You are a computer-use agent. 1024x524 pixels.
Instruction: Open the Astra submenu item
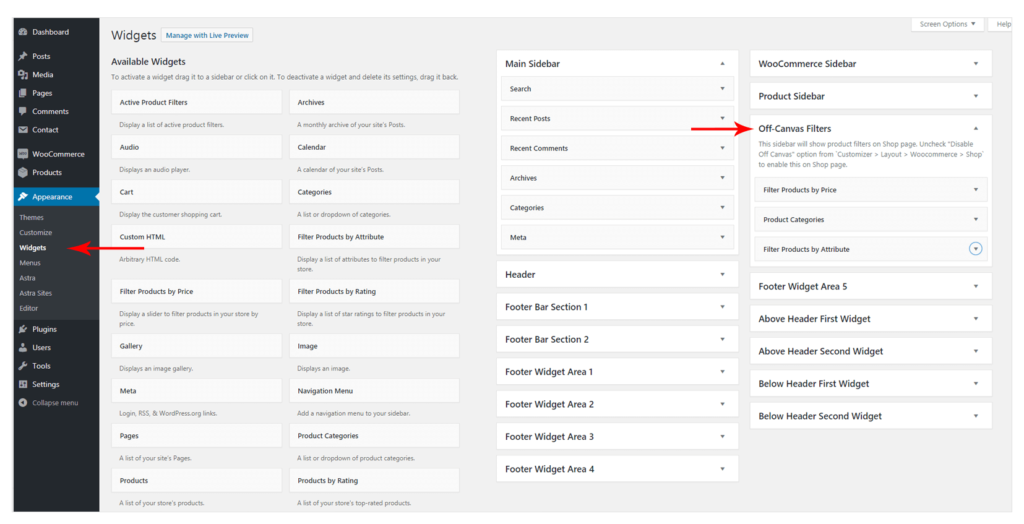tap(27, 278)
